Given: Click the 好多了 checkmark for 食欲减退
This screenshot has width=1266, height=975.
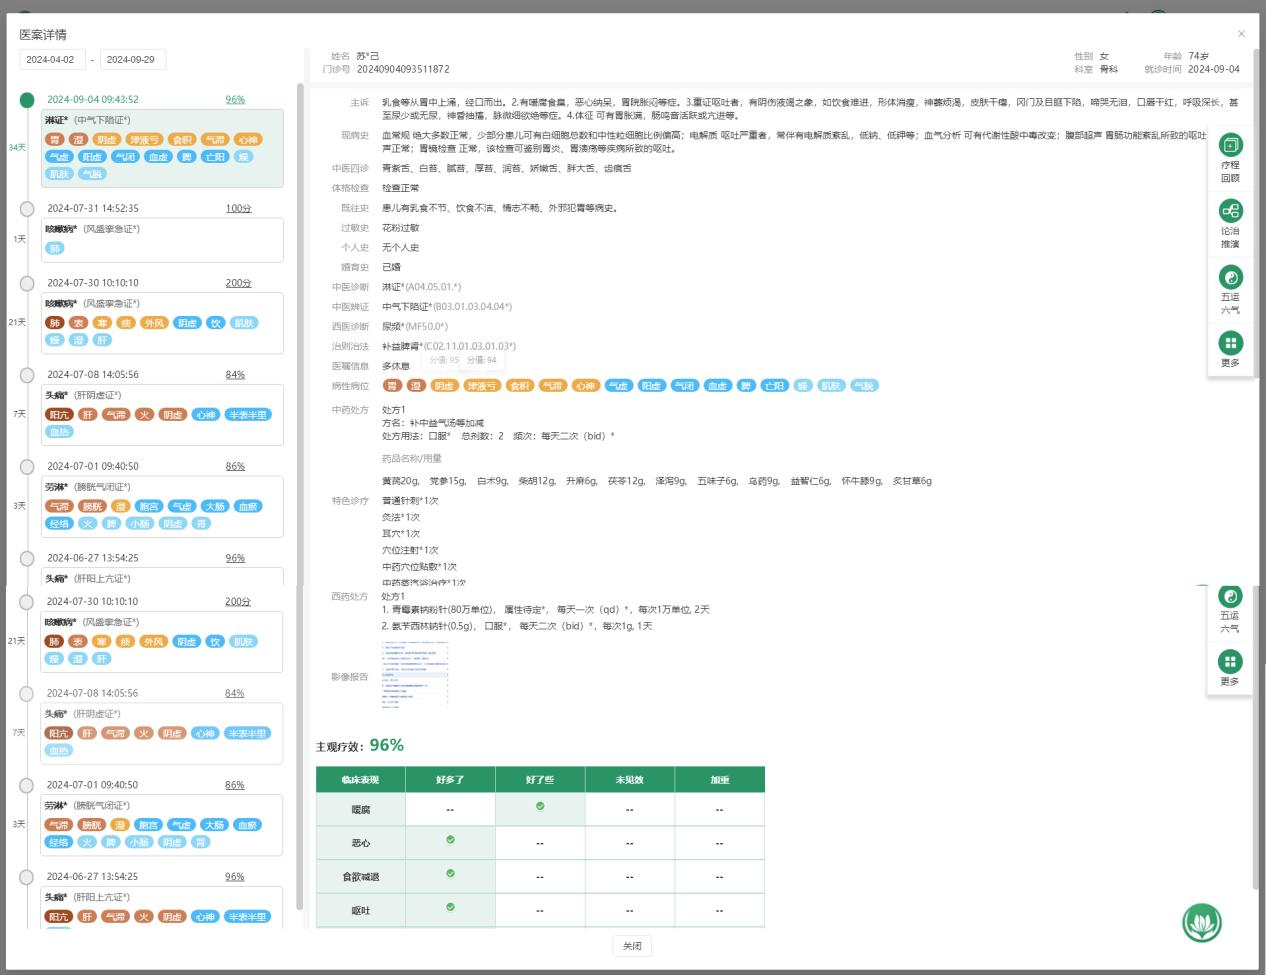Looking at the screenshot, I should [450, 874].
